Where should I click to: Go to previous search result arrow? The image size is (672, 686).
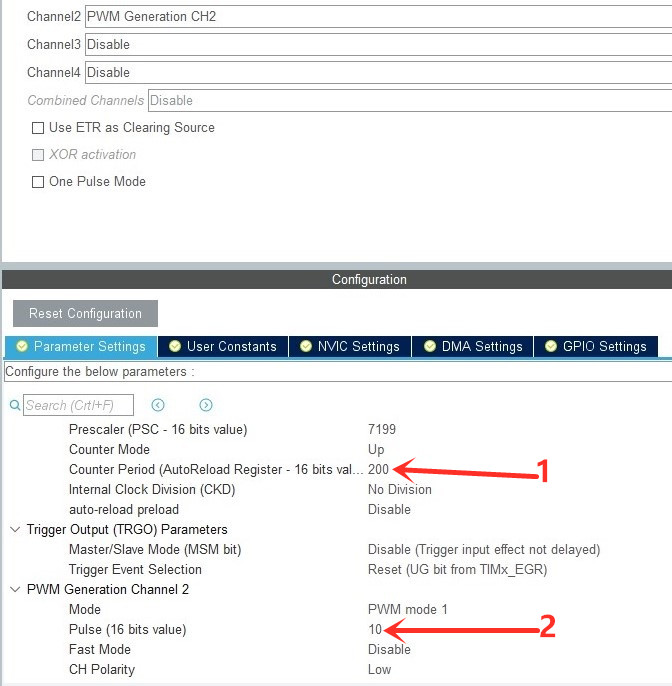pos(158,405)
